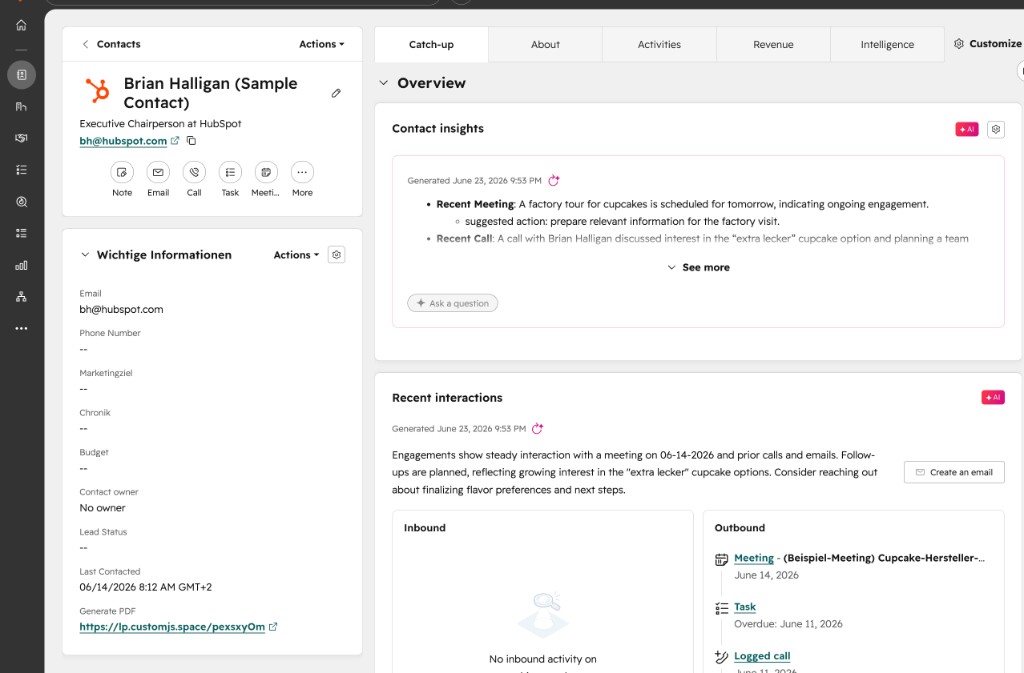Open the More actions circle button
Image resolution: width=1024 pixels, height=673 pixels.
(x=302, y=172)
